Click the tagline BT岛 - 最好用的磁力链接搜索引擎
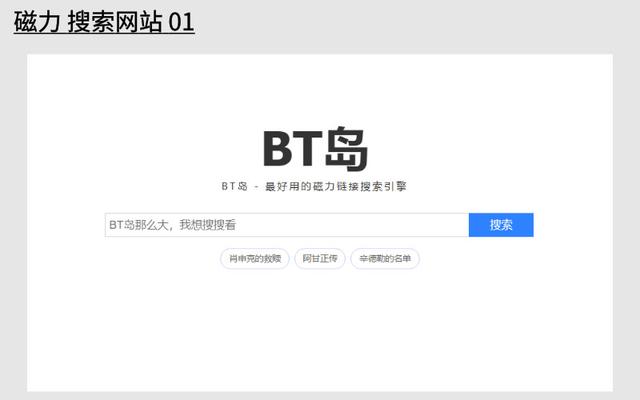Image resolution: width=640 pixels, height=400 pixels. 315,187
